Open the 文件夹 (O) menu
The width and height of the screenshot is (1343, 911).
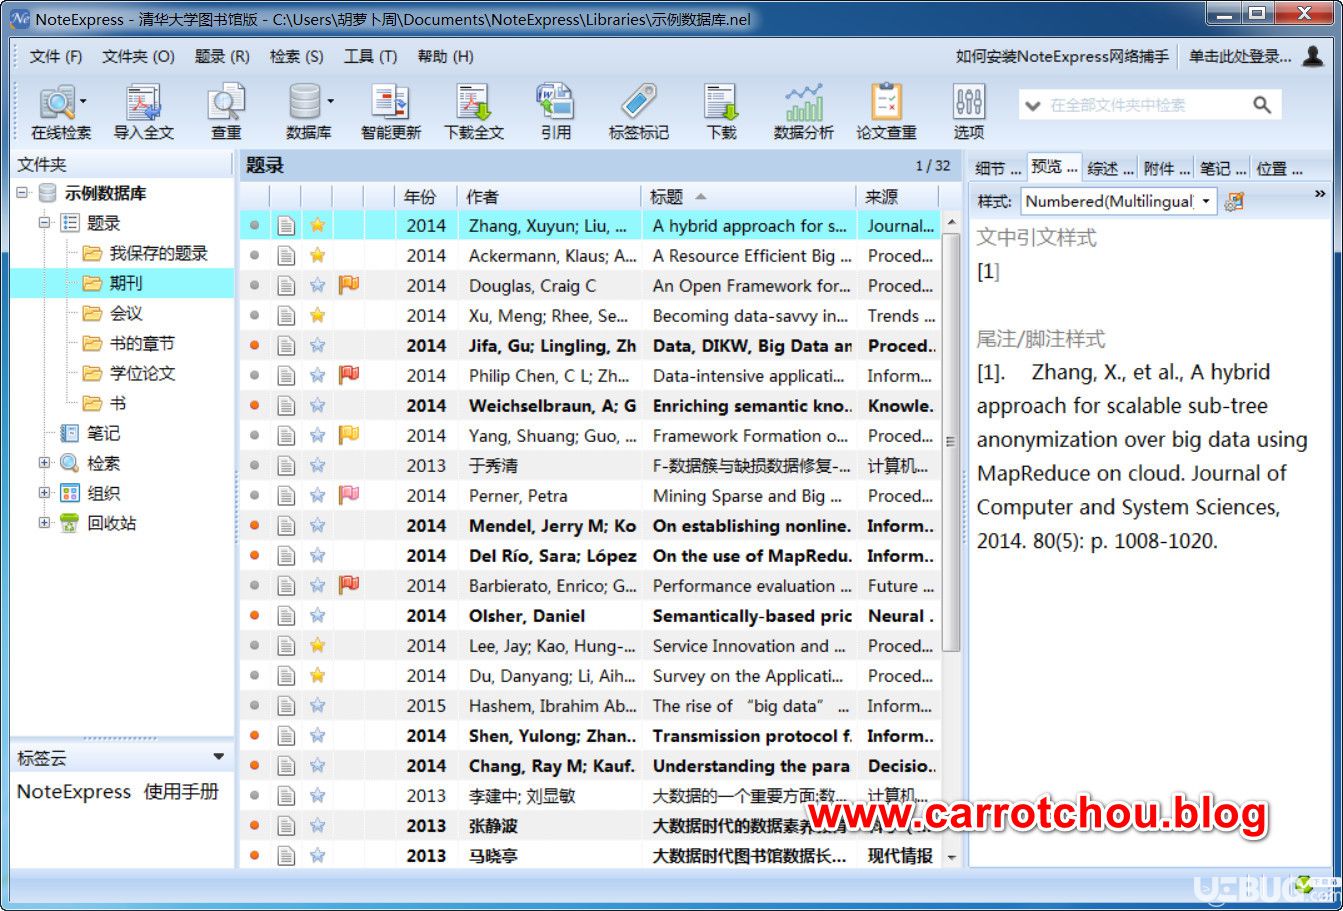click(x=138, y=56)
